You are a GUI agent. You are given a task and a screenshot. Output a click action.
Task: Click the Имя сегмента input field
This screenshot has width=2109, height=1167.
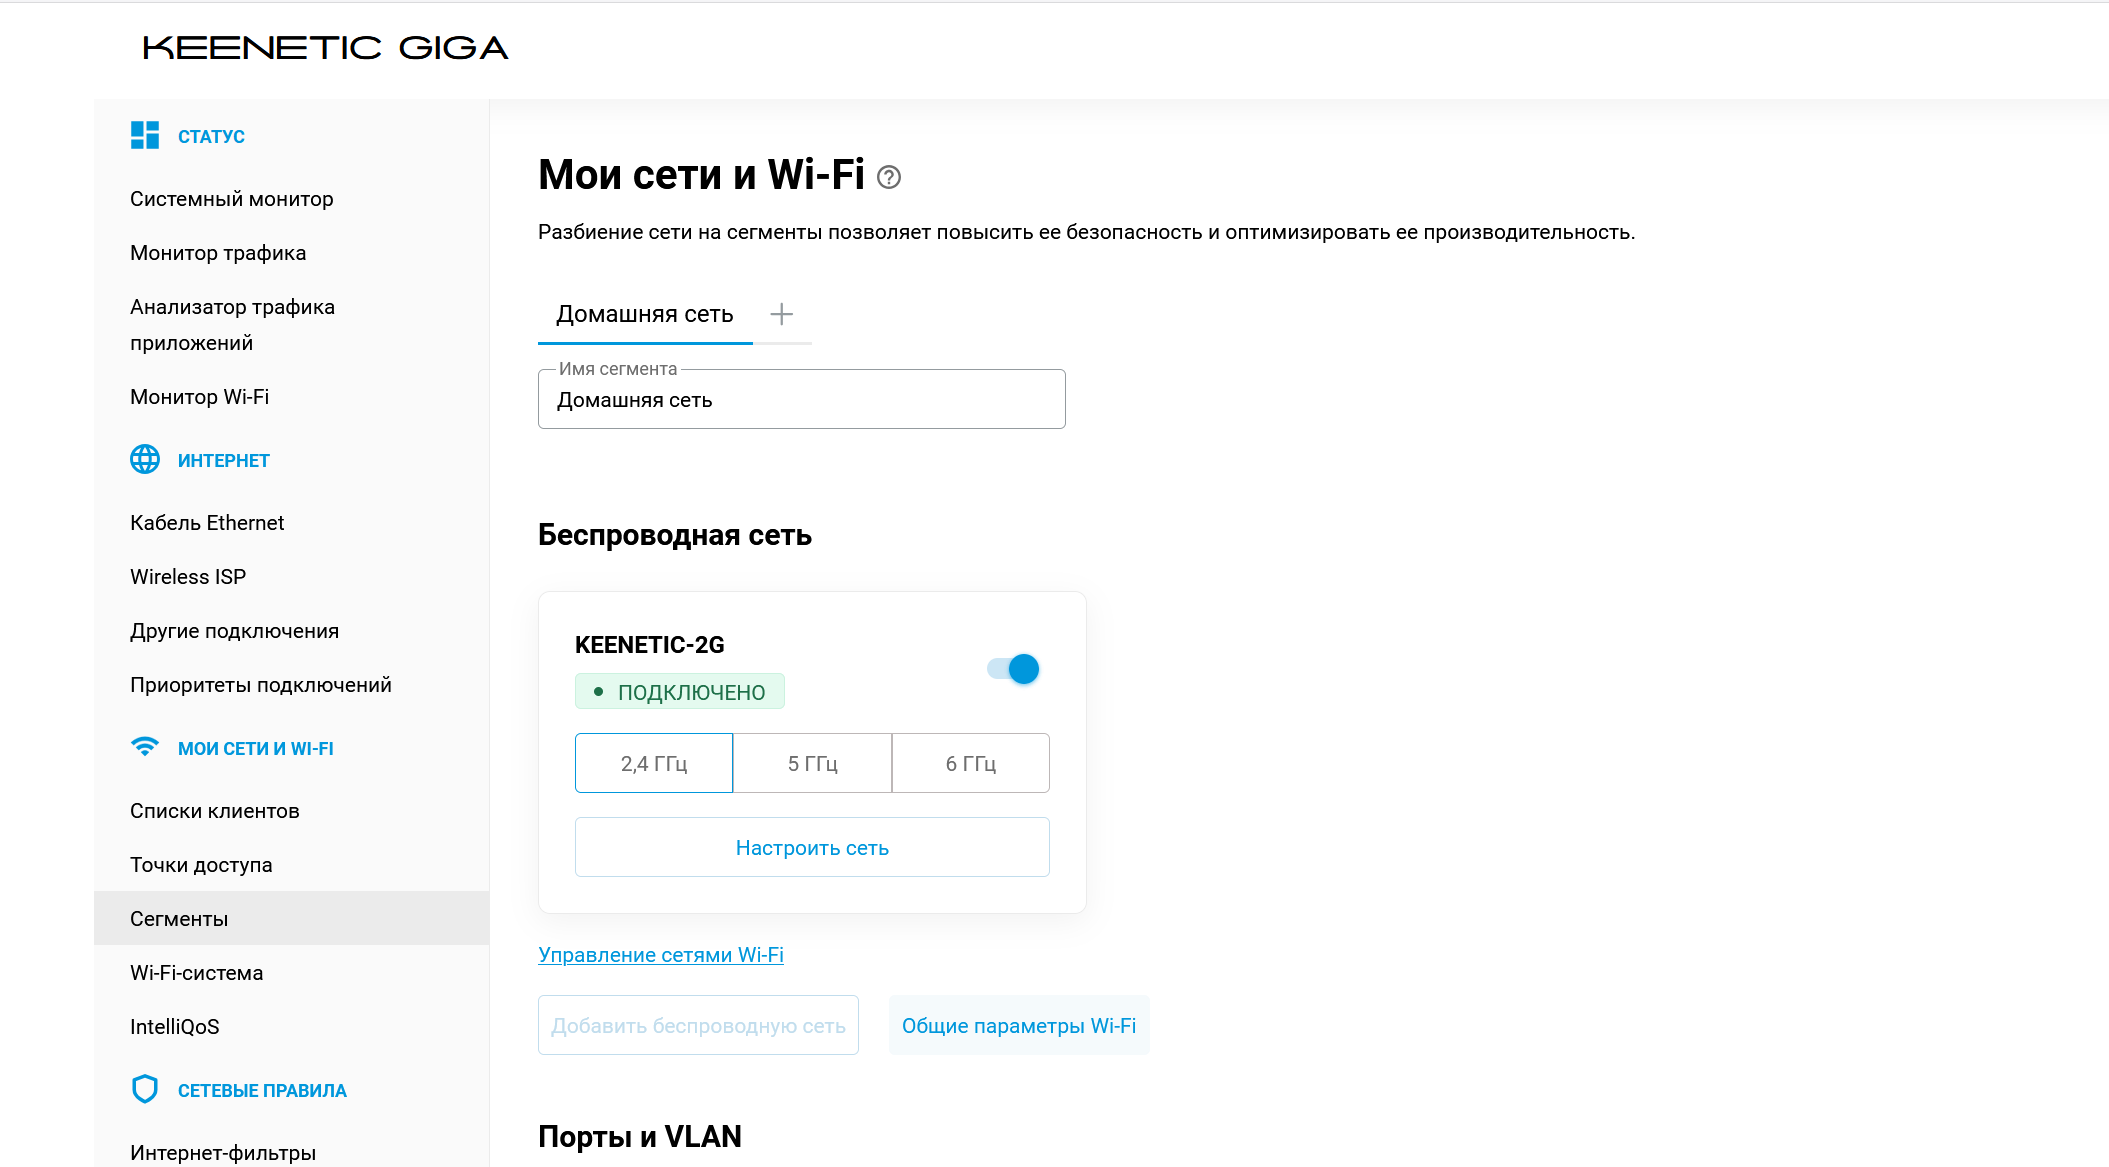point(801,400)
